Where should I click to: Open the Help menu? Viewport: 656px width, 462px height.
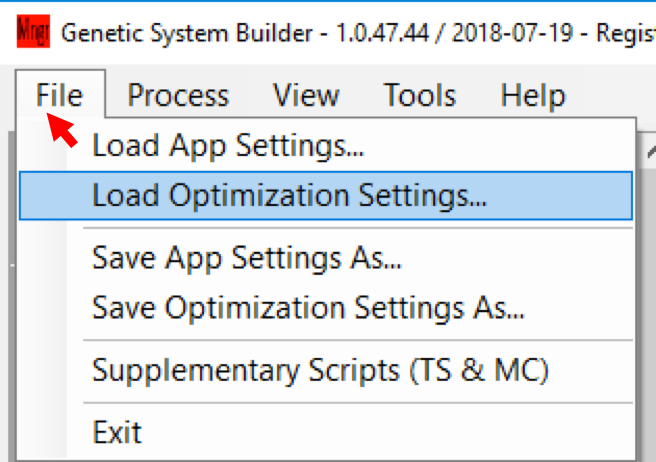pyautogui.click(x=533, y=96)
